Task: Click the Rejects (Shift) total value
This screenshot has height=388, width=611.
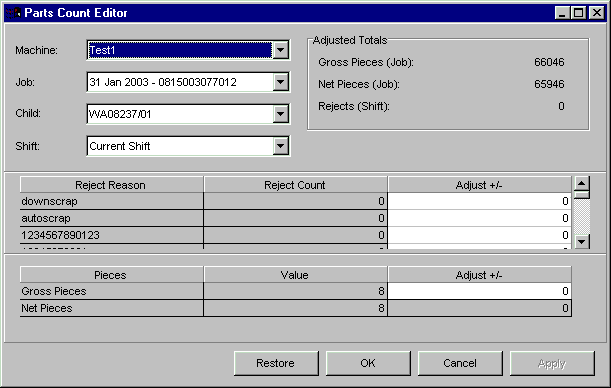Action: [561, 106]
